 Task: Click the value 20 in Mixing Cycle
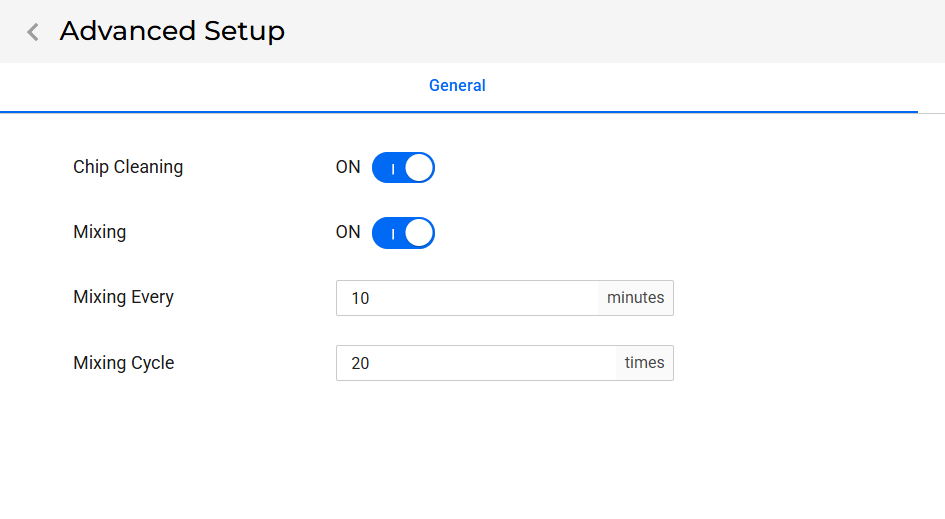(x=360, y=363)
